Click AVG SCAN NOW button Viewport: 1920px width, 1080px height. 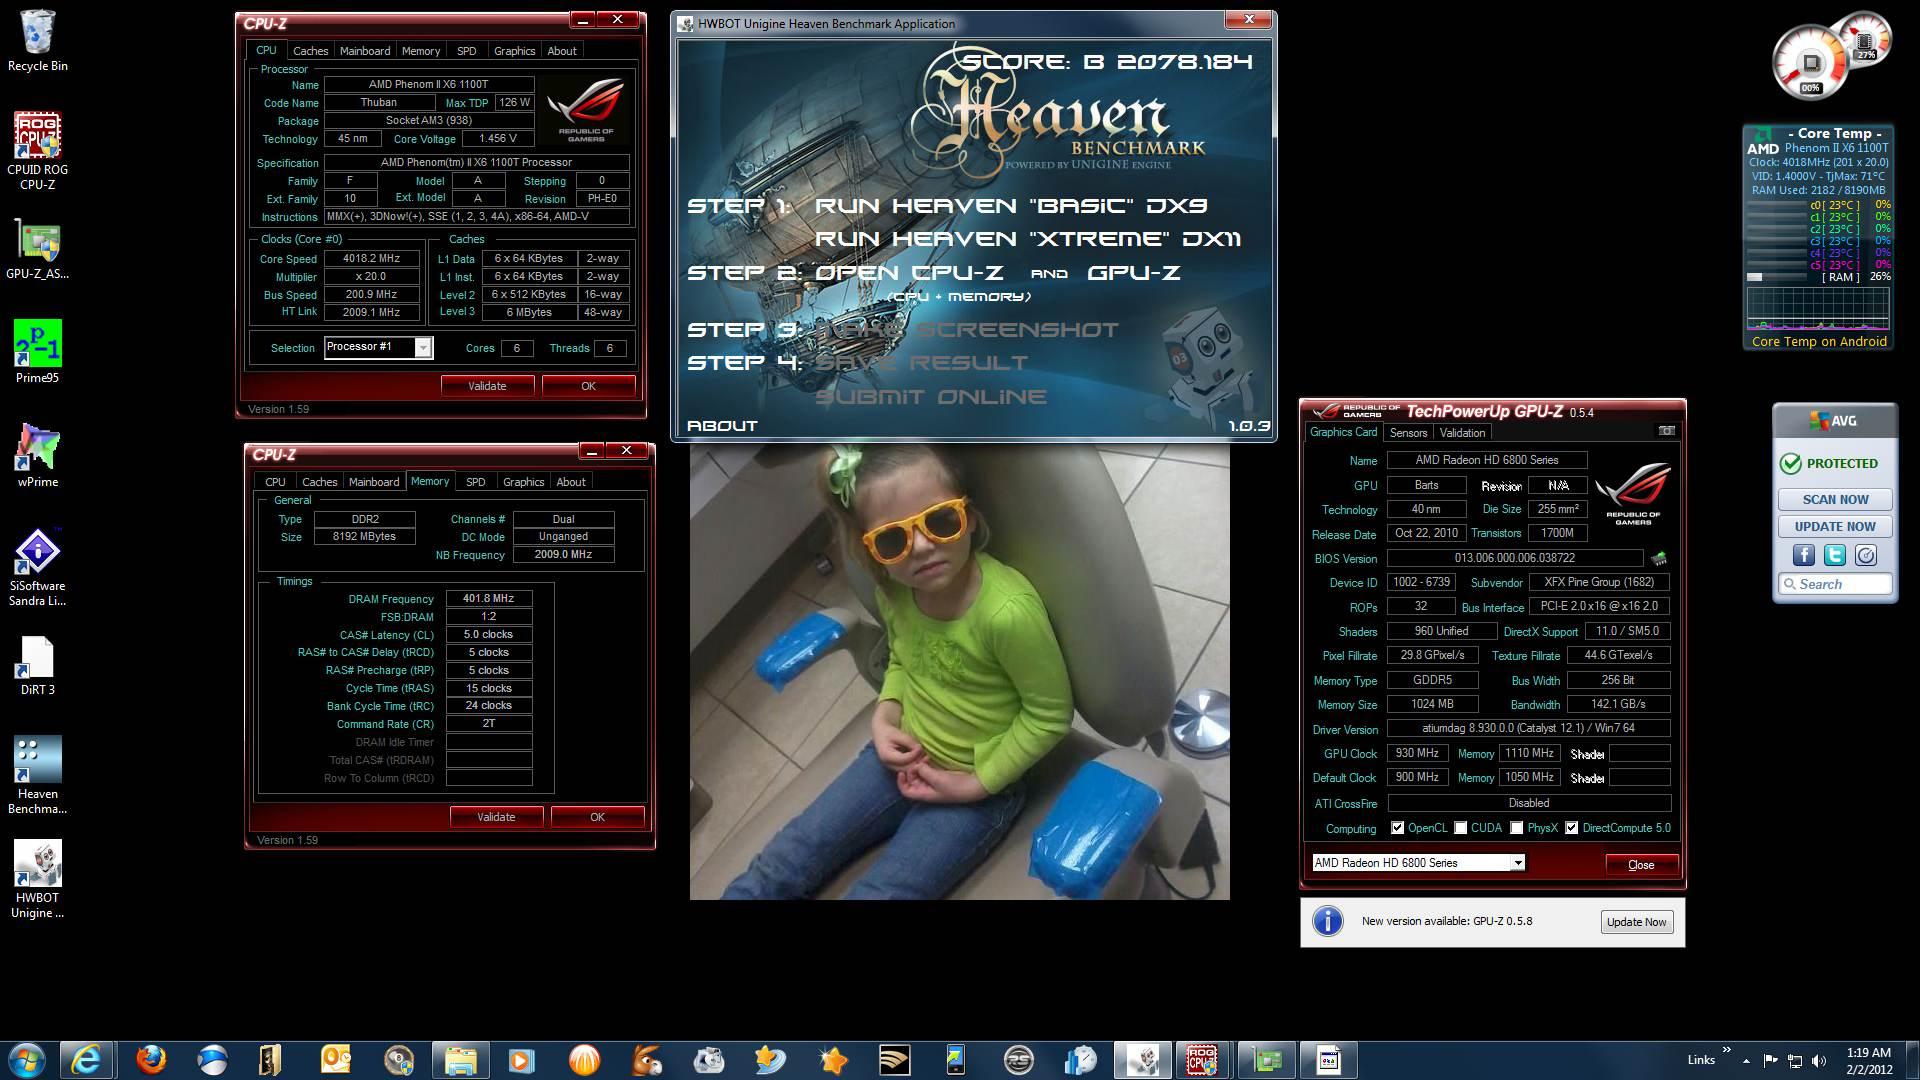pyautogui.click(x=1835, y=499)
